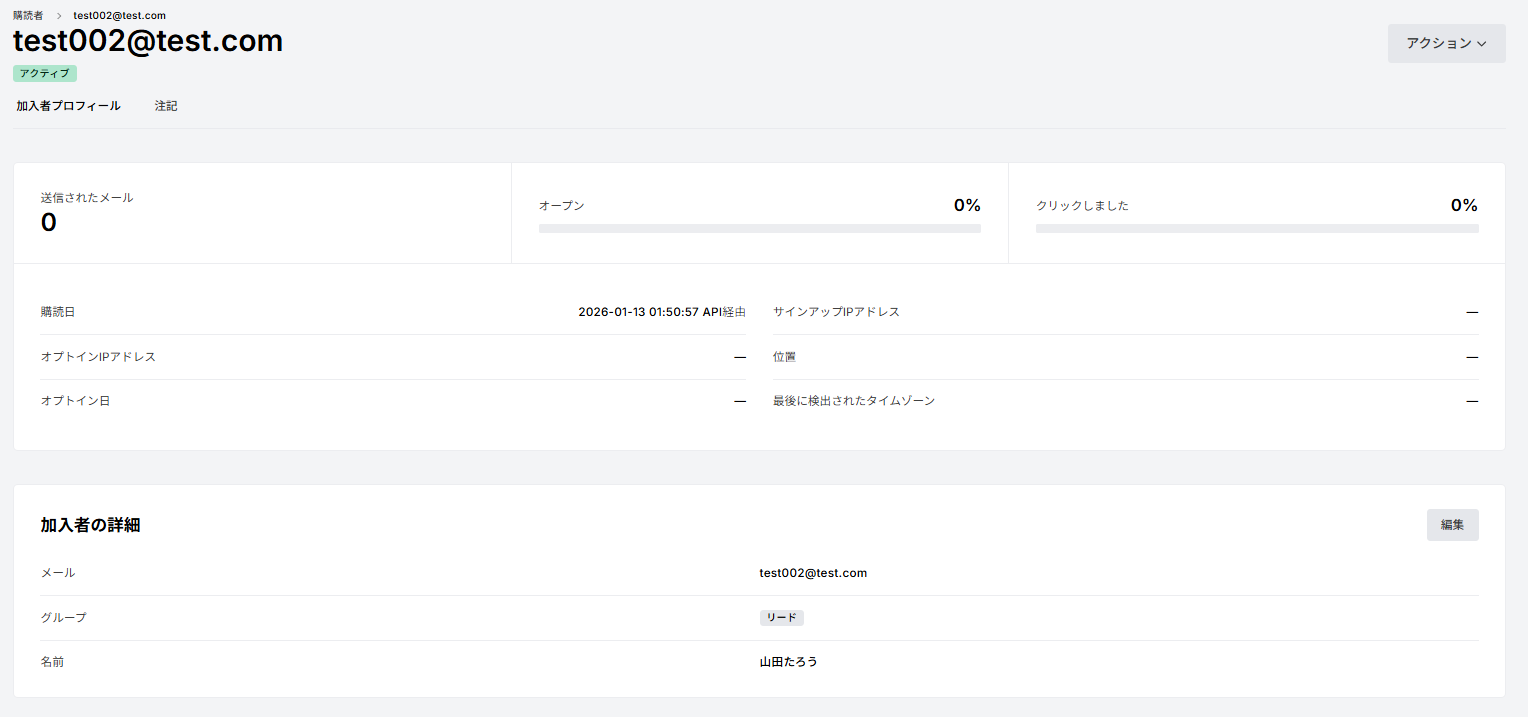Click the 名前 value 山田たろう
The image size is (1528, 717).
pos(789,662)
